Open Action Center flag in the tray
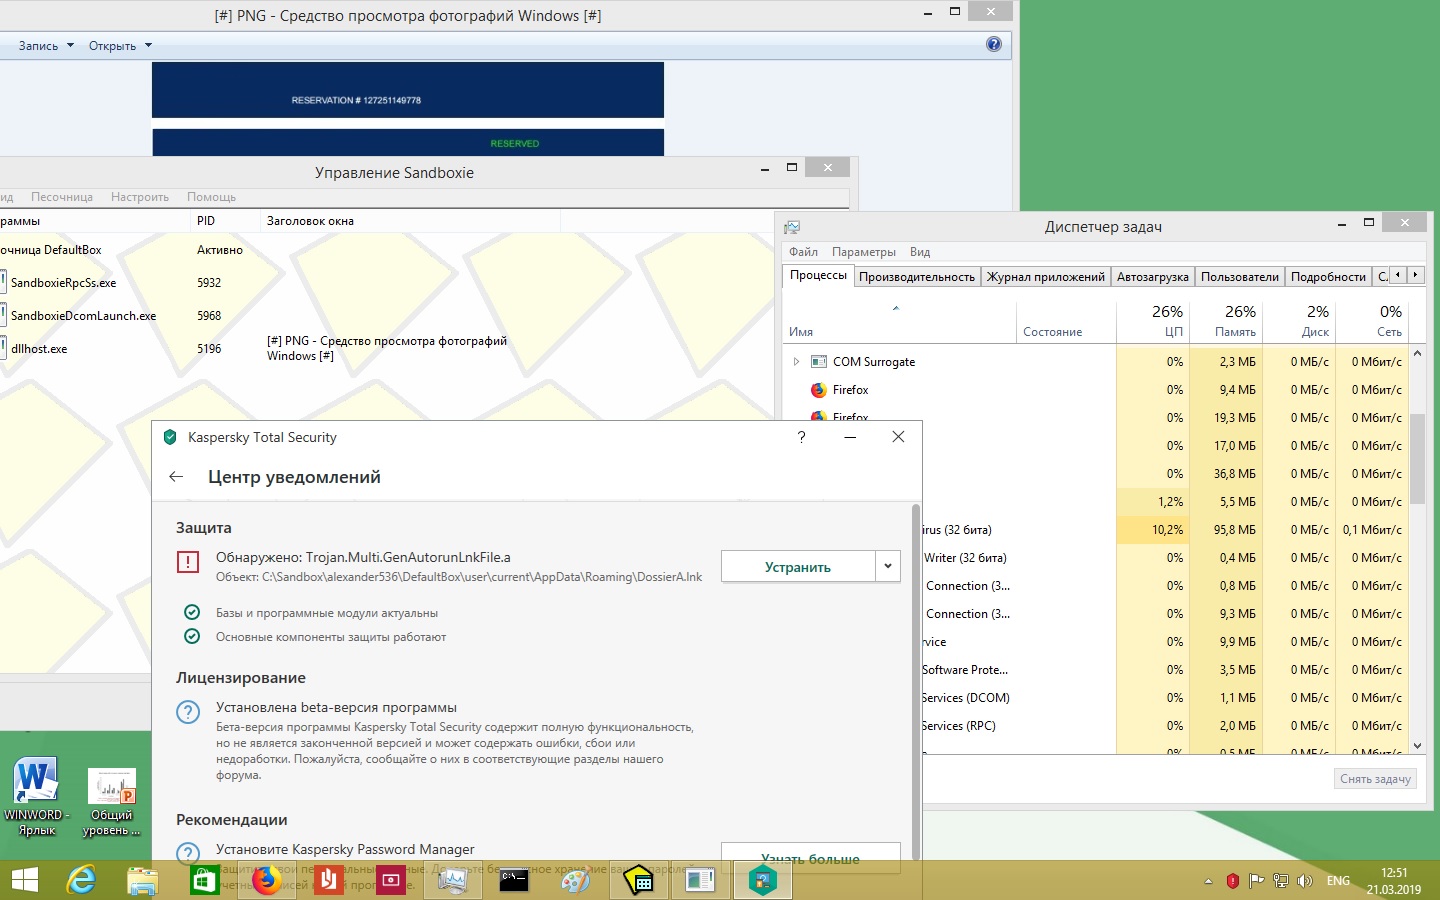Screen dimensions: 1440x900 pyautogui.click(x=1256, y=881)
